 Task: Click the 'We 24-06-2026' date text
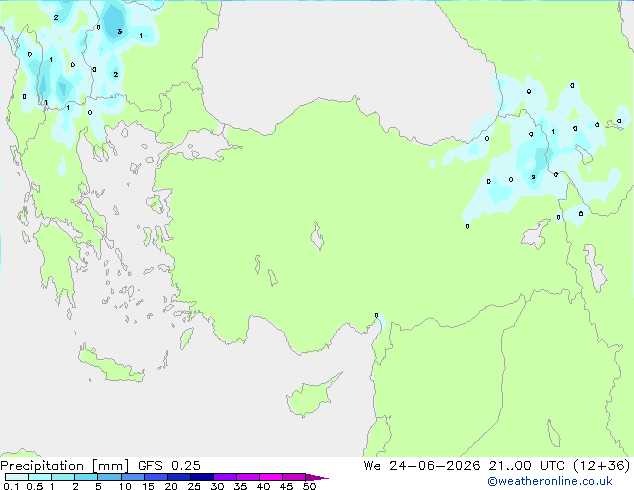click(x=422, y=466)
